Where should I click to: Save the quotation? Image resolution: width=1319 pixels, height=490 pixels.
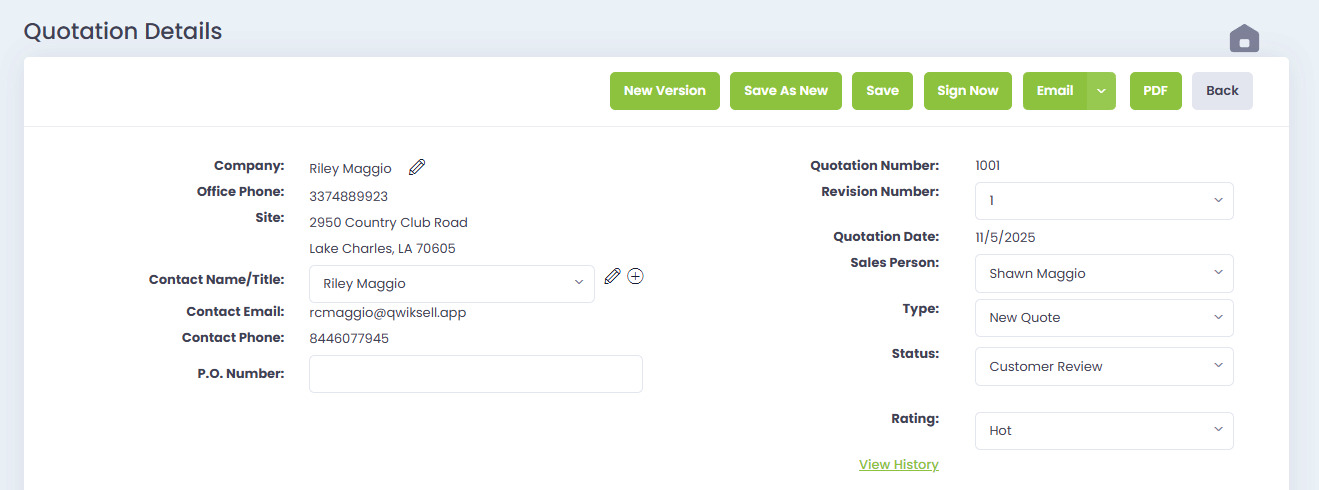pyautogui.click(x=882, y=91)
